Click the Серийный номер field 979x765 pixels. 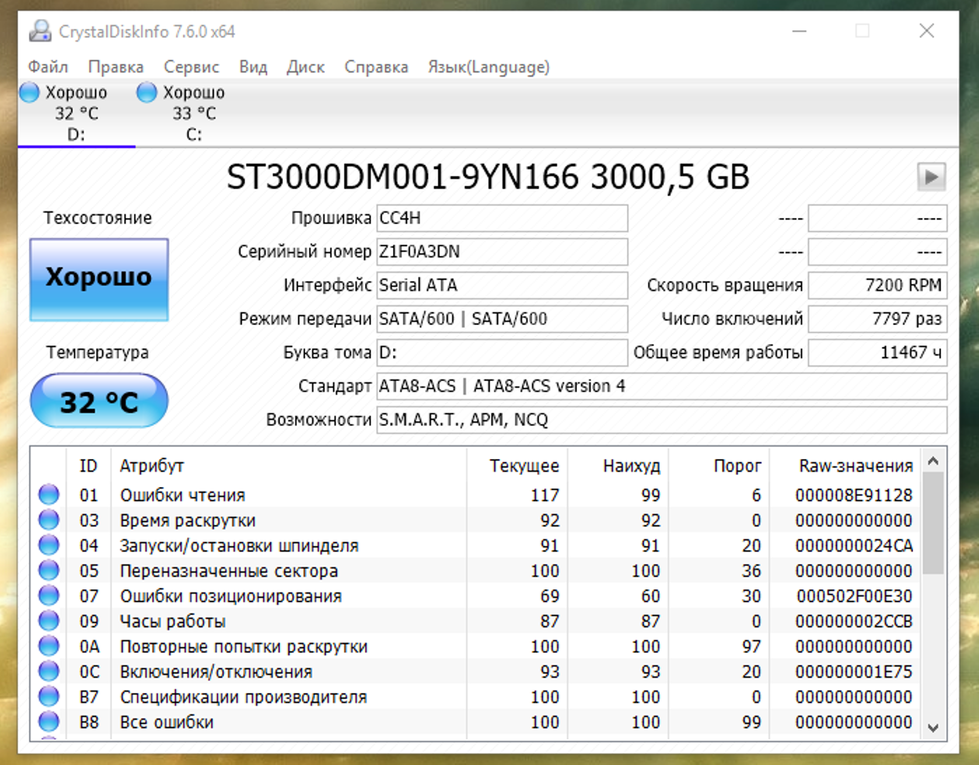coord(501,252)
